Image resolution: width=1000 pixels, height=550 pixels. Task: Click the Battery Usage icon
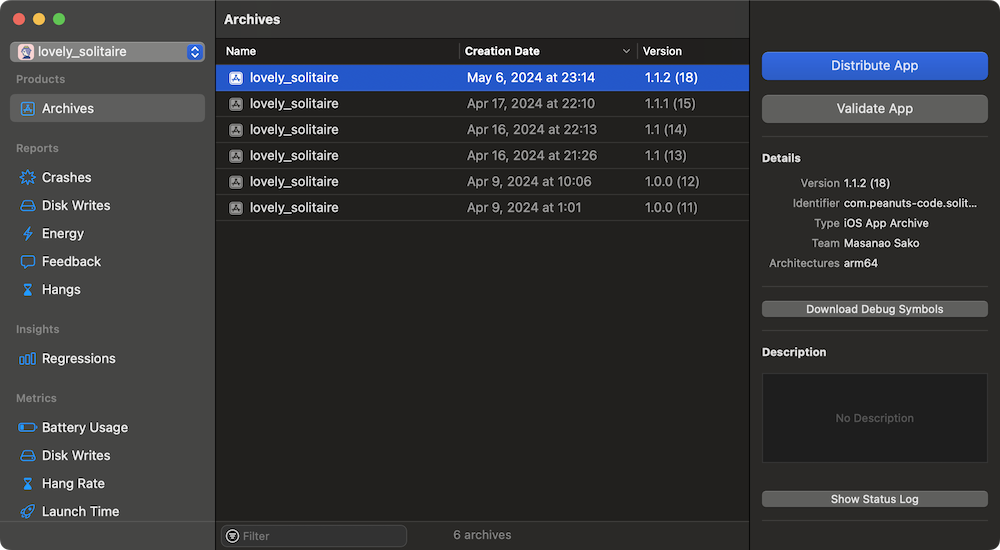click(x=27, y=427)
